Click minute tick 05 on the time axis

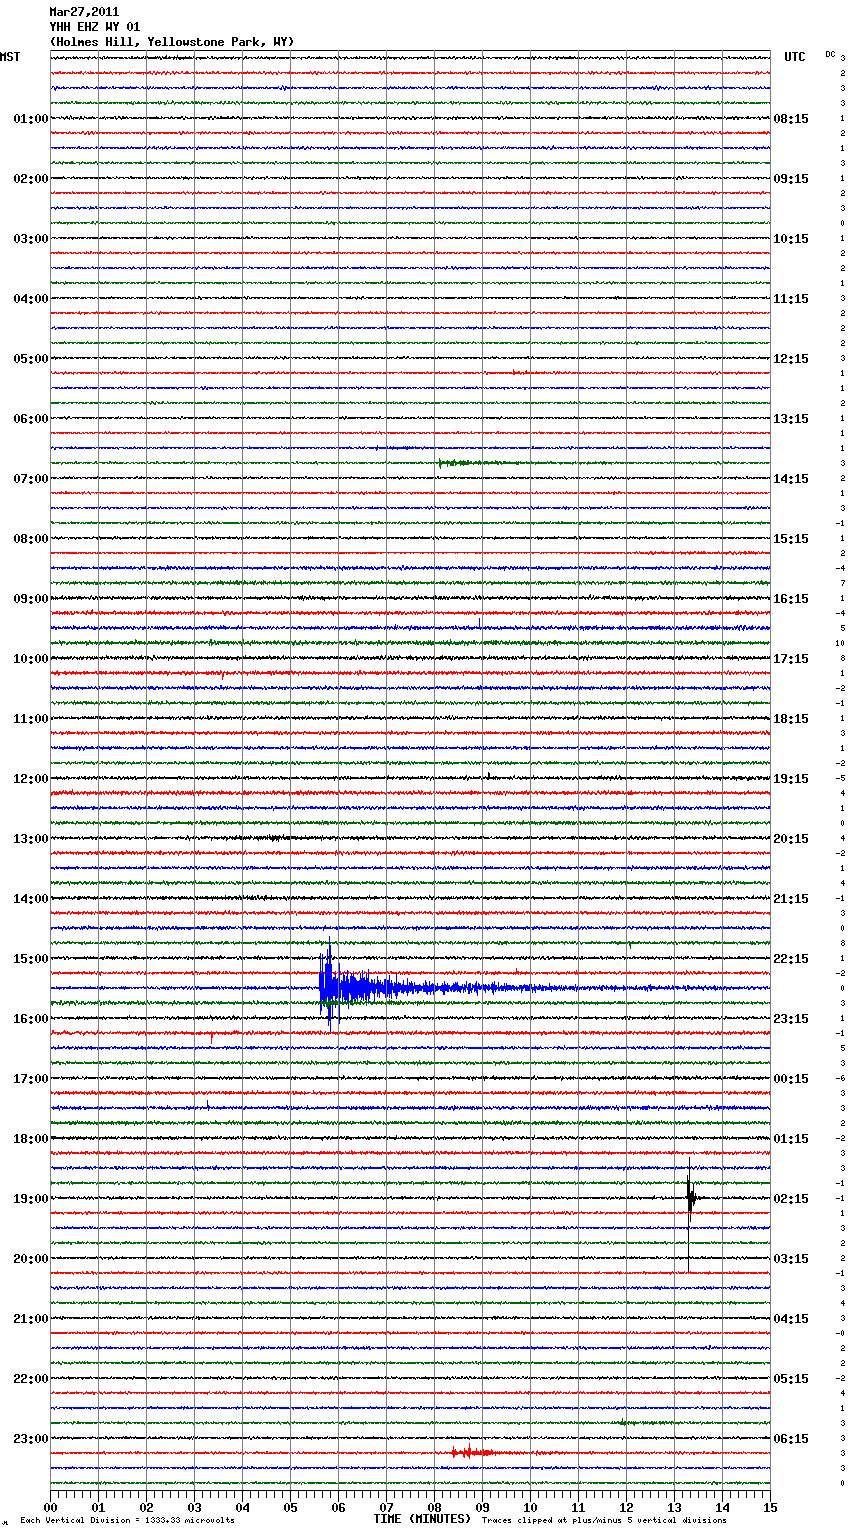[x=290, y=1508]
